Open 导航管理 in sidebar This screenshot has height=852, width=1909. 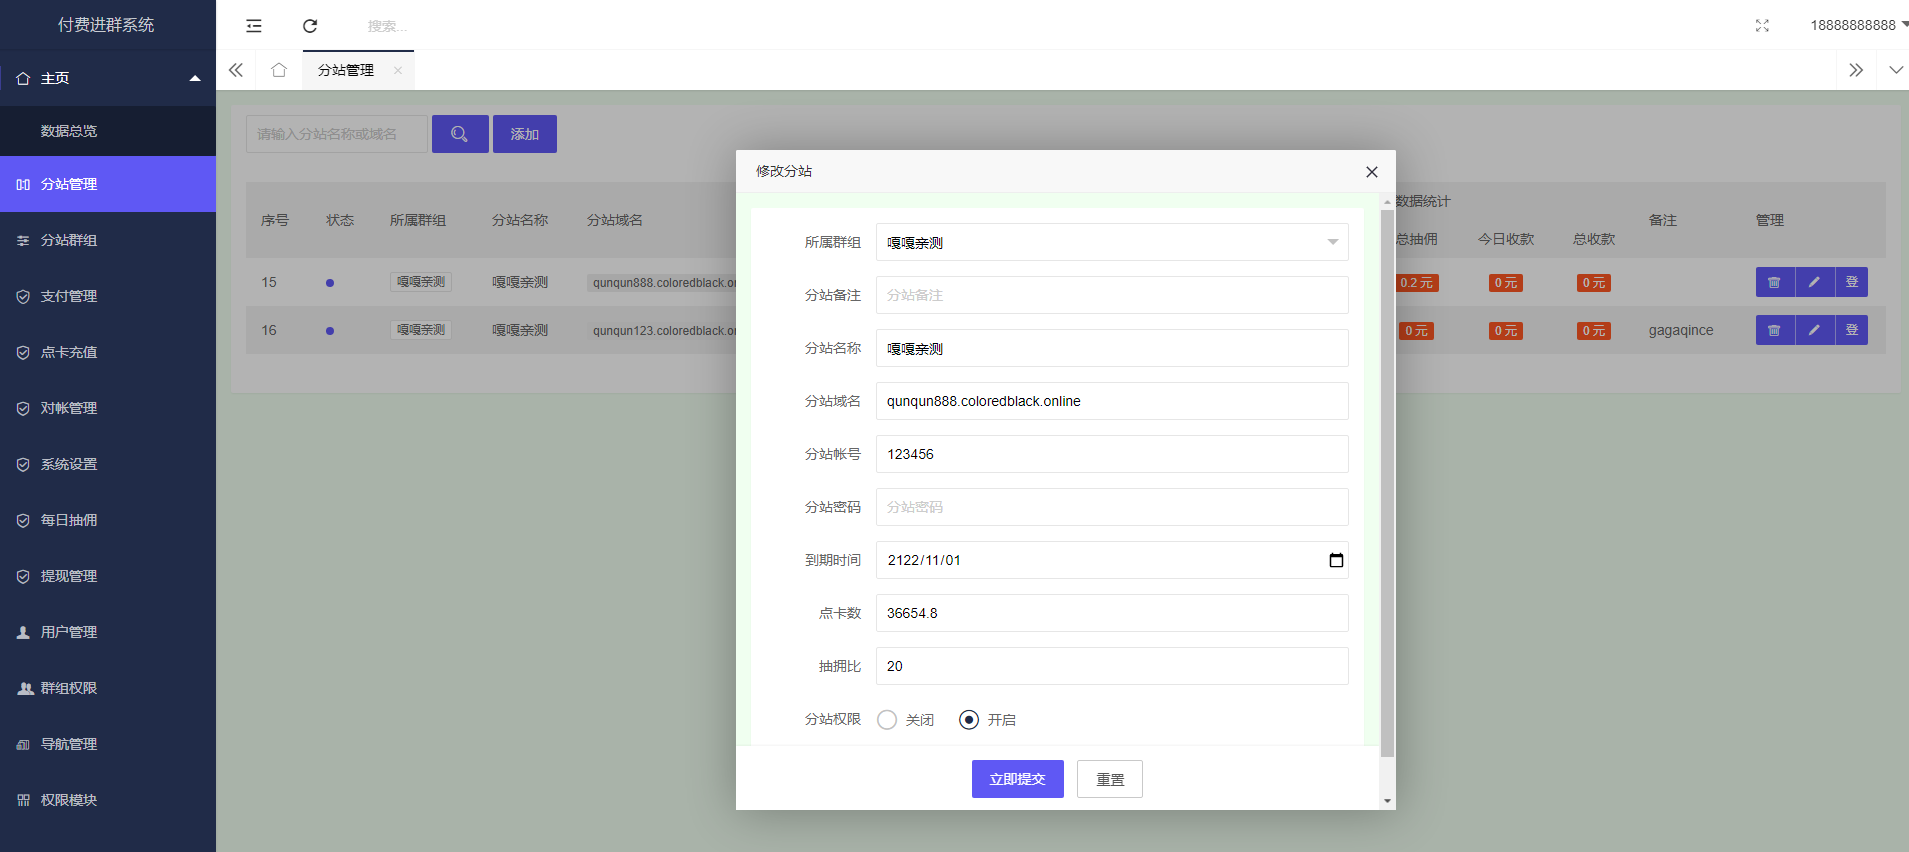pos(108,744)
